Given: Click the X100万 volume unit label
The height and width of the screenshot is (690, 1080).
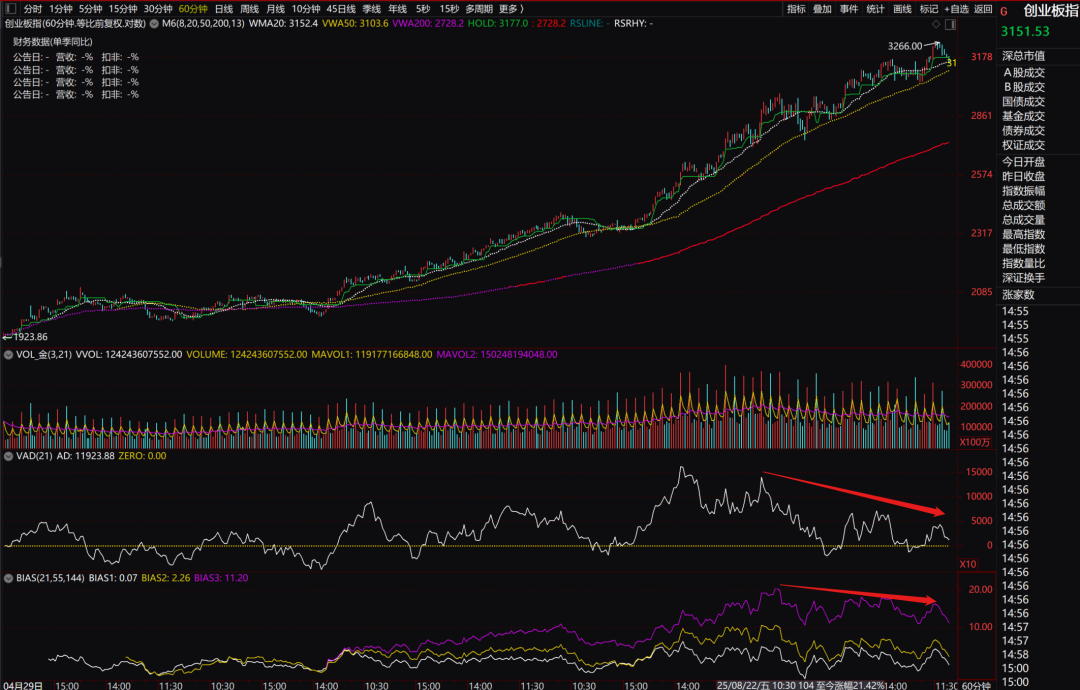Looking at the screenshot, I should [975, 442].
